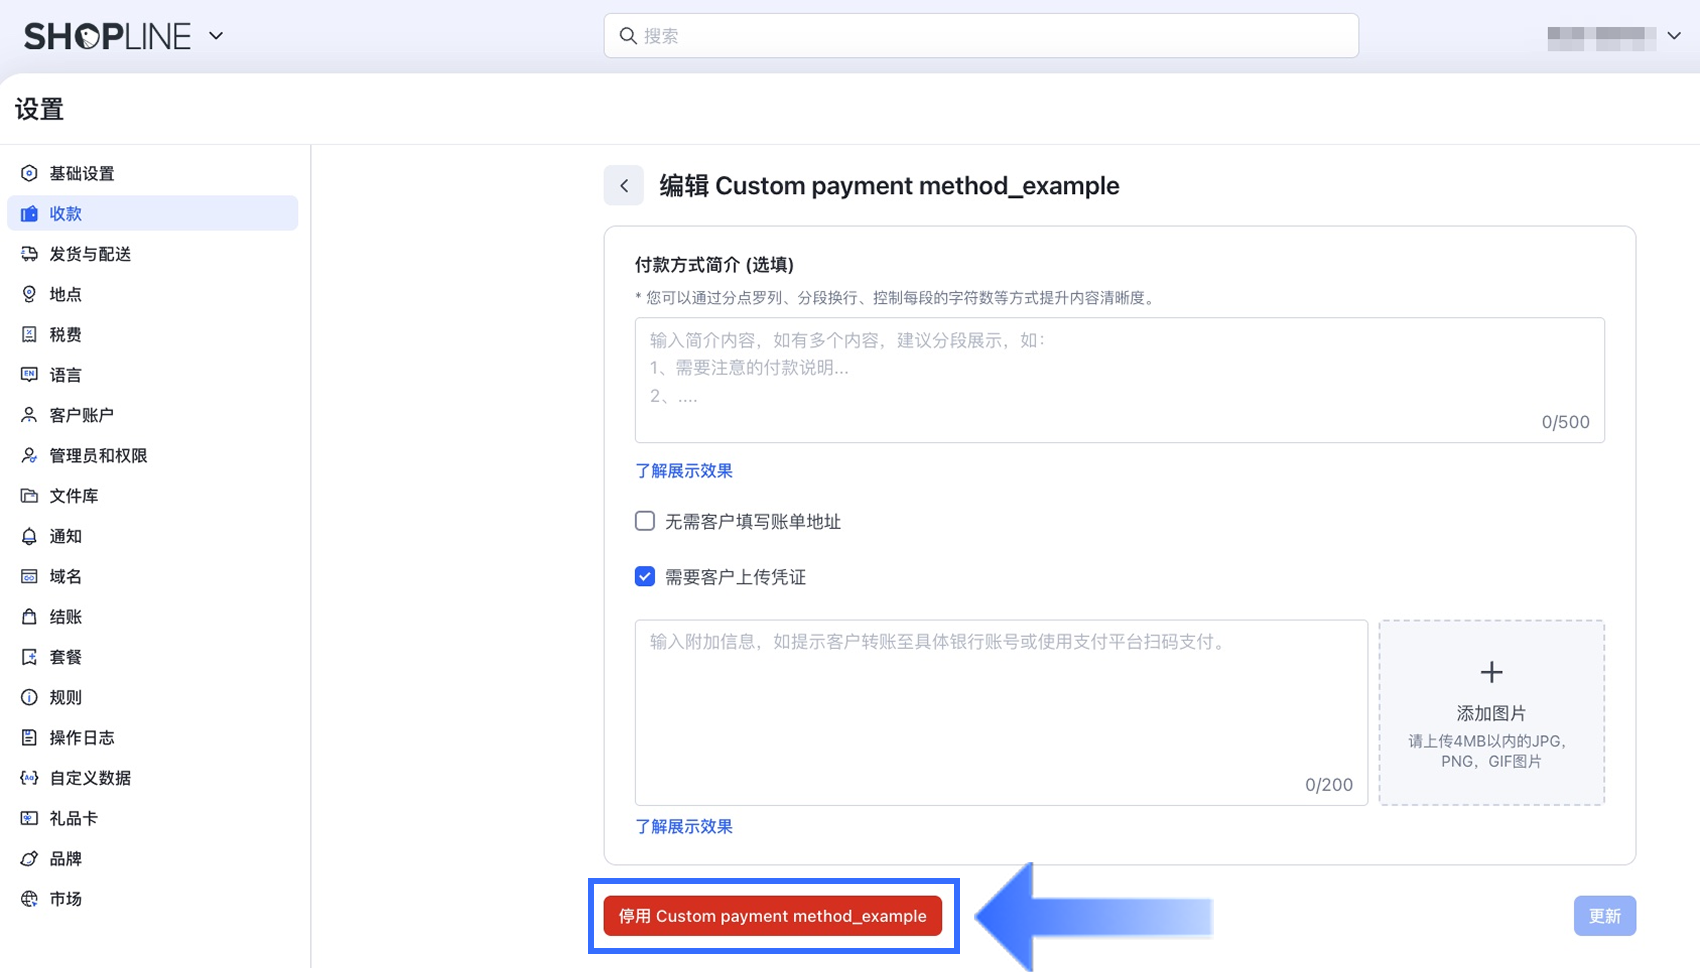Screen dimensions: 1700x972
Task: Open 了解展示效果 link under the intro box
Action: [684, 471]
